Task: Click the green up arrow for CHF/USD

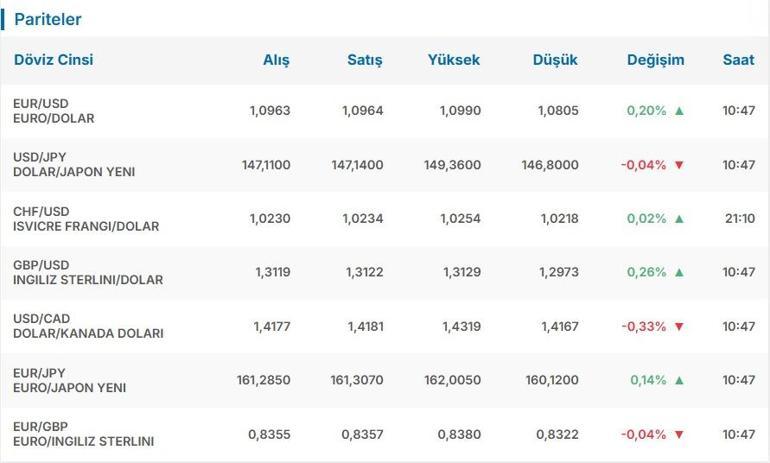Action: click(680, 219)
